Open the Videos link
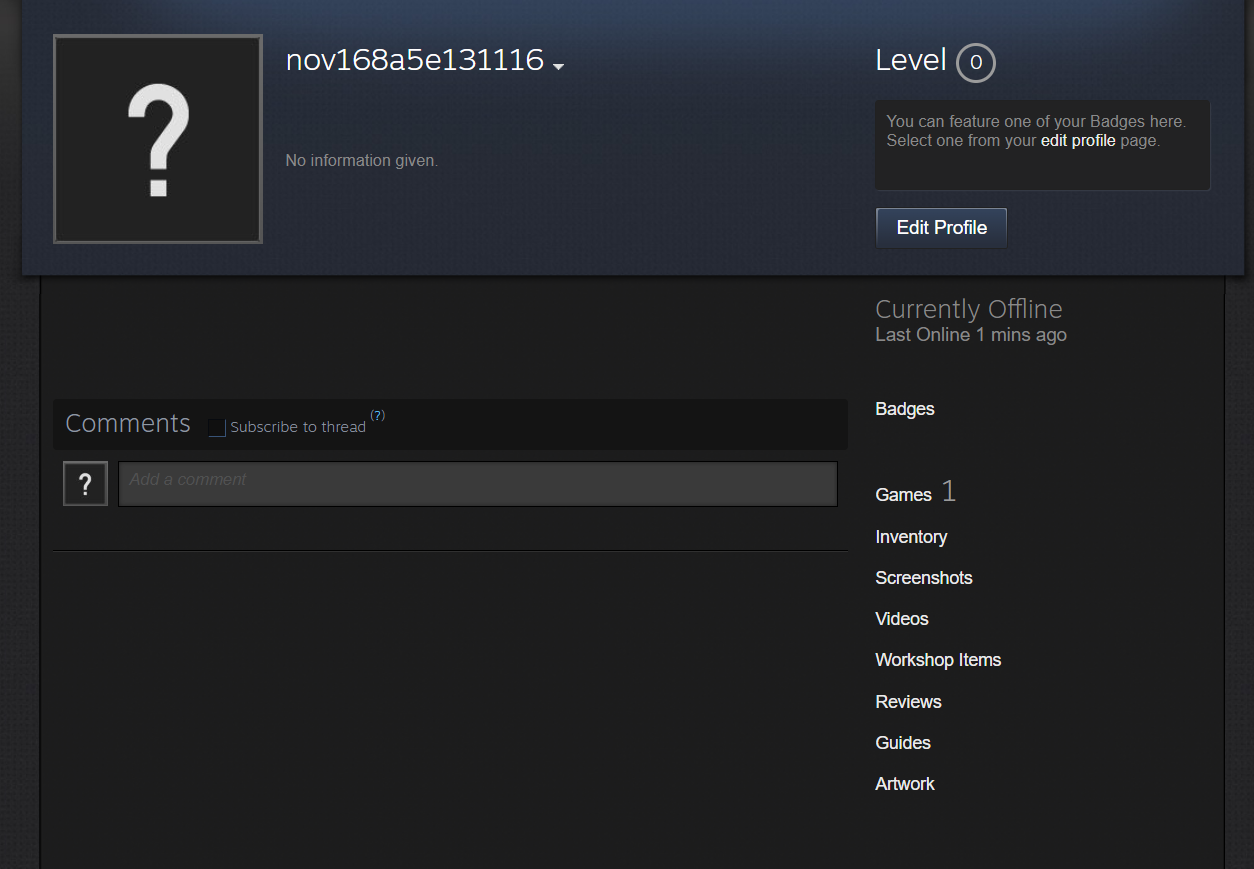 click(902, 619)
